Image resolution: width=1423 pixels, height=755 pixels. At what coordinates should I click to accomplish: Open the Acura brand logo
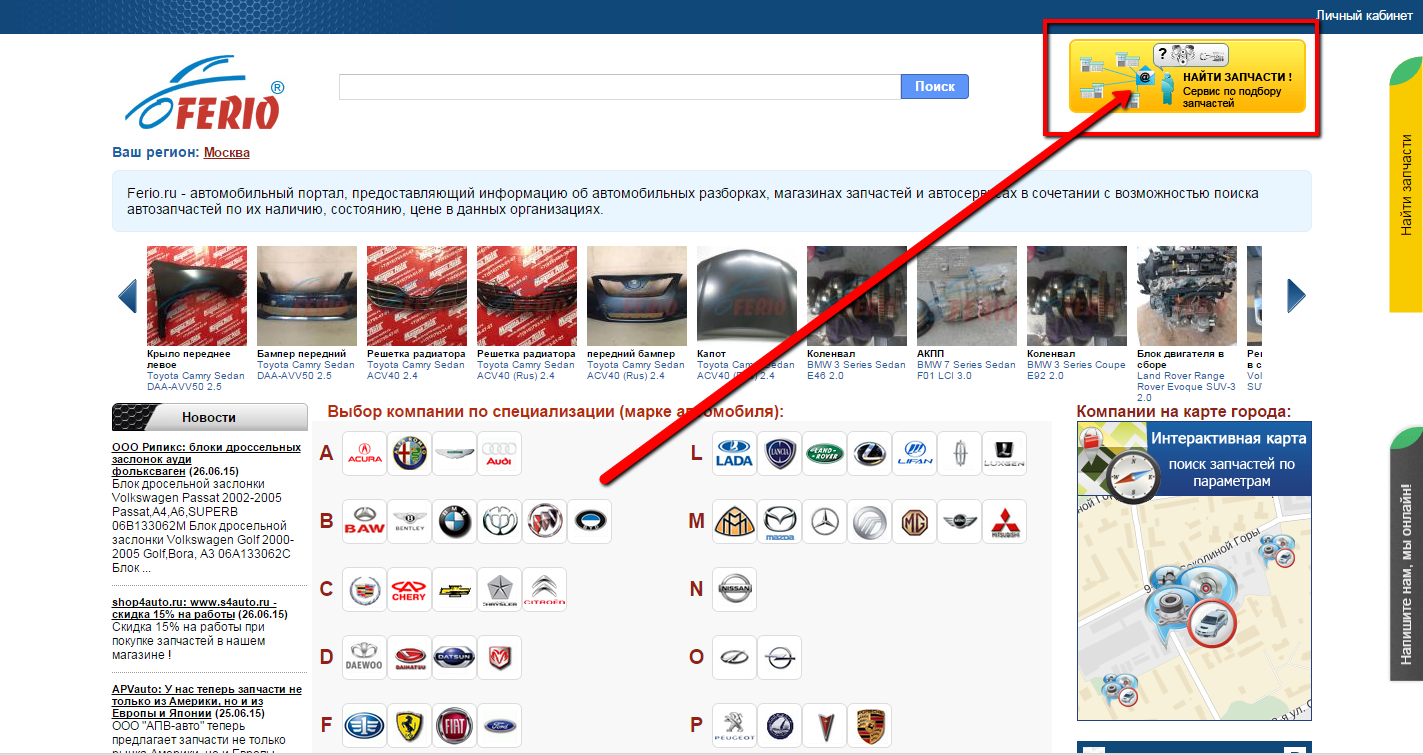pos(364,454)
